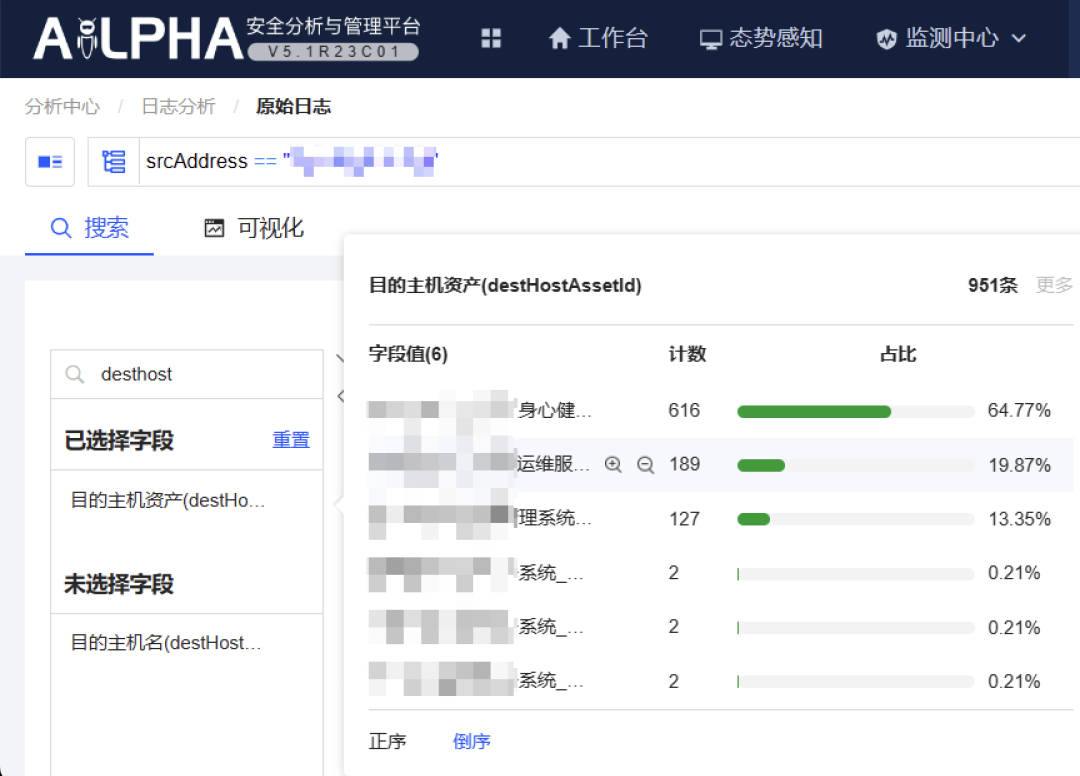Click the 64.77% green progress bar
The width and height of the screenshot is (1080, 776).
click(x=813, y=411)
